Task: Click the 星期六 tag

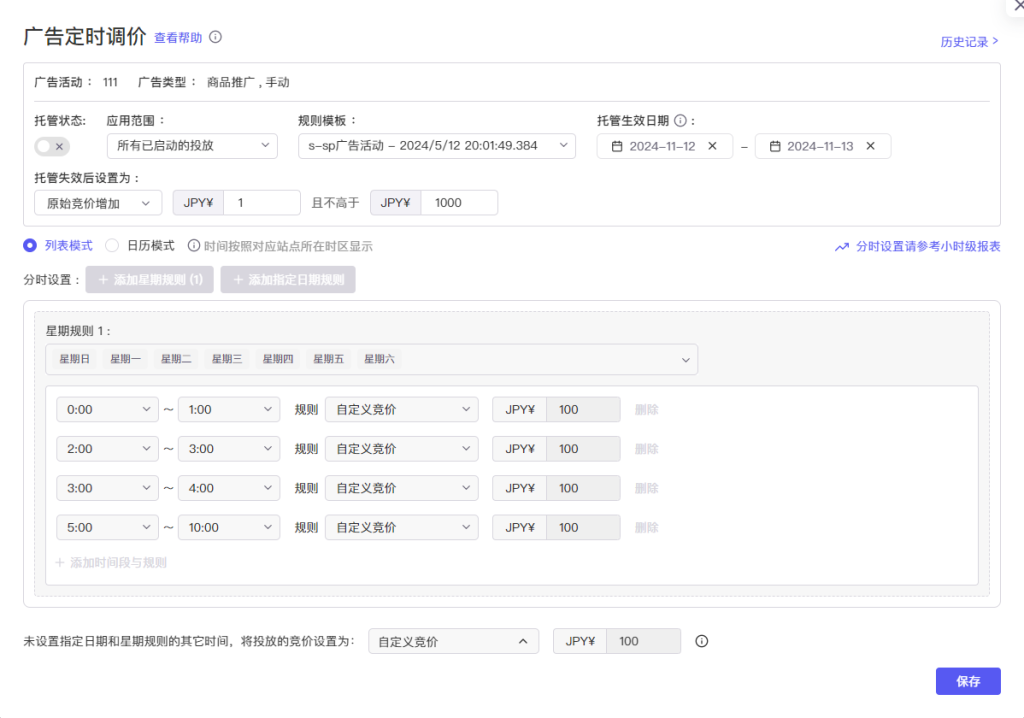Action: 379,359
